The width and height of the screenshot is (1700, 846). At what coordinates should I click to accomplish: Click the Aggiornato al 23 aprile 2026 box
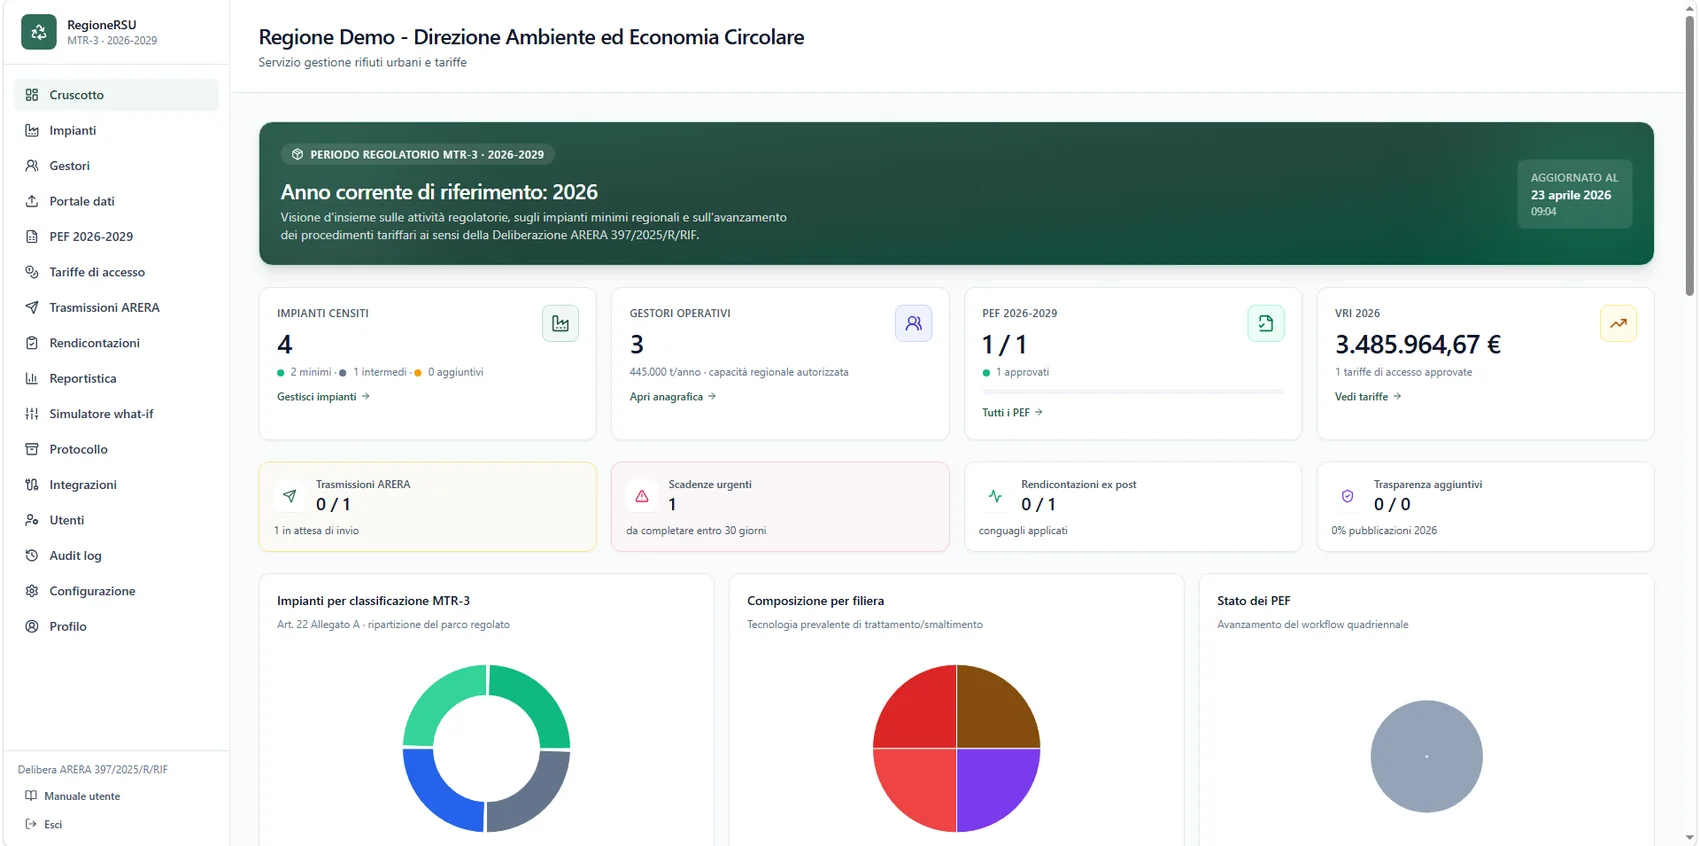click(x=1574, y=194)
